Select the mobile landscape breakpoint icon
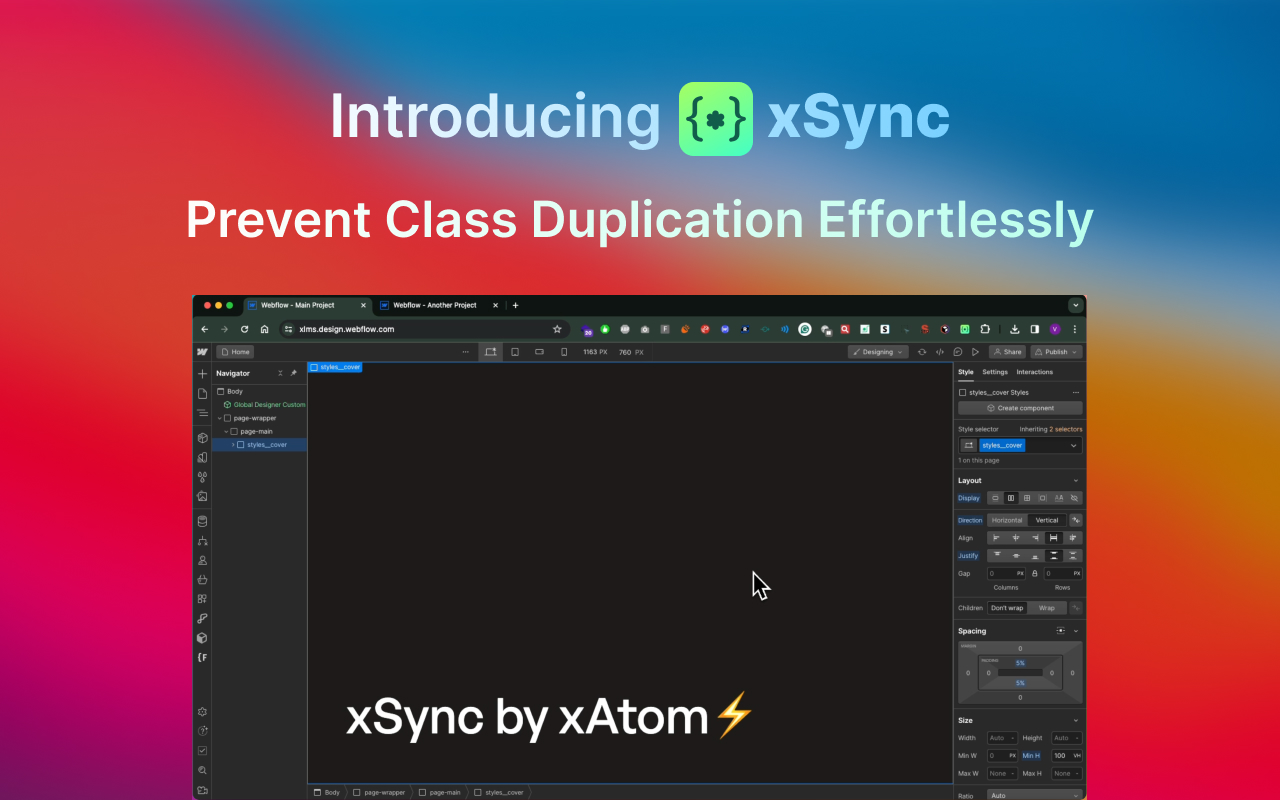 pos(539,352)
